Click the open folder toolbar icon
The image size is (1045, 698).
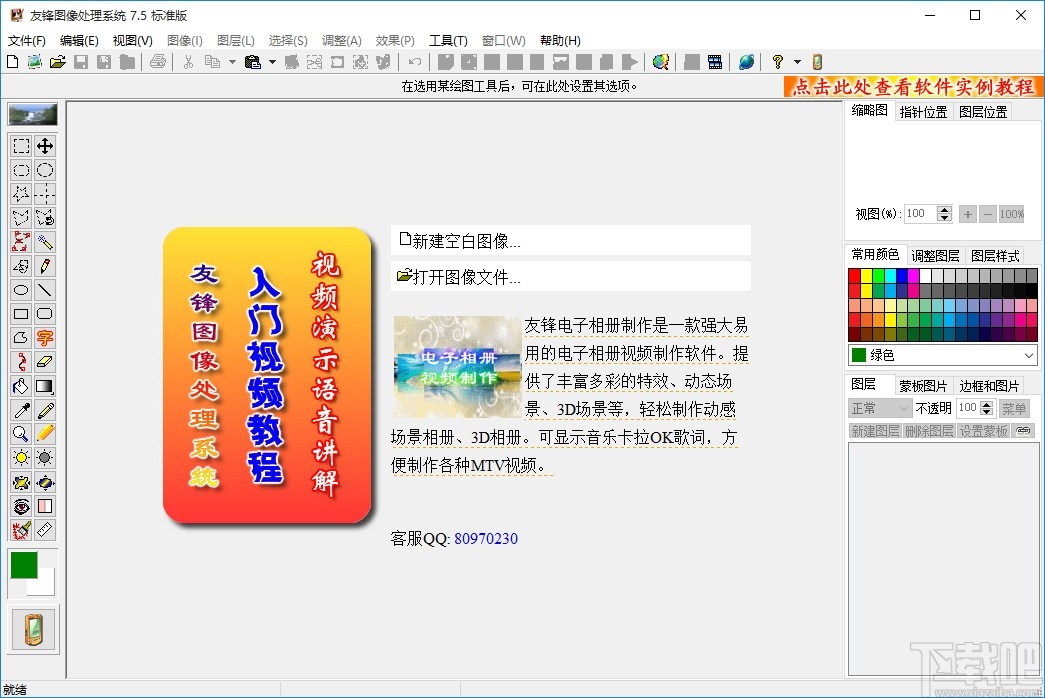coord(58,62)
